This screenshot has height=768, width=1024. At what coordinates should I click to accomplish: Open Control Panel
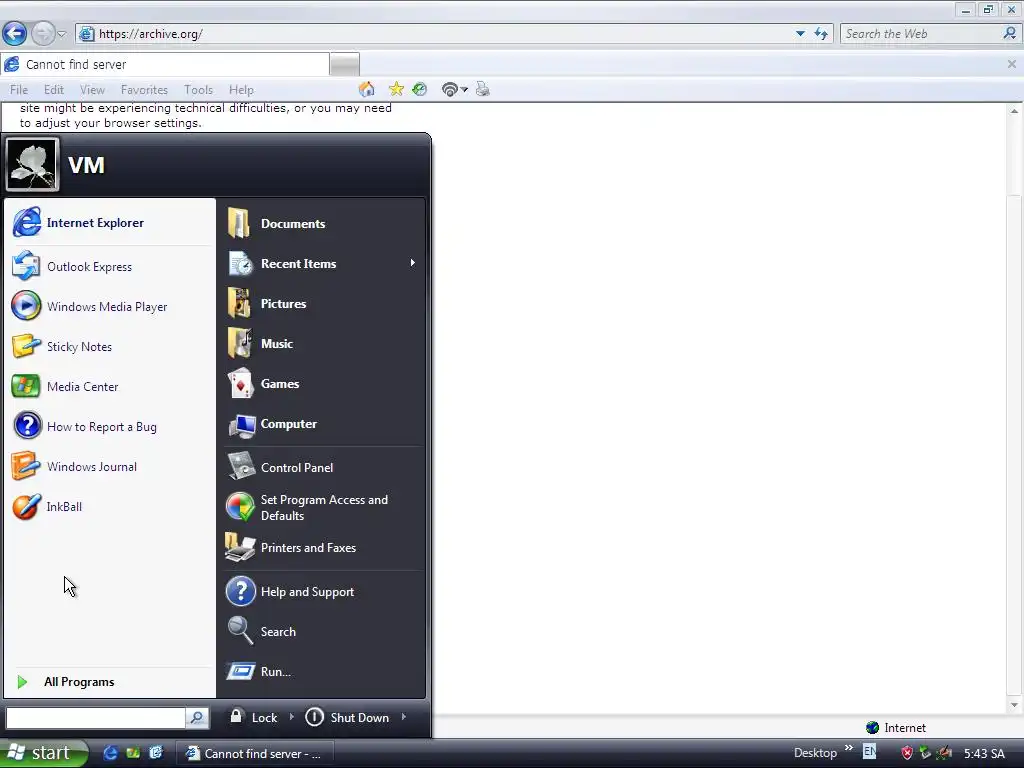pos(323,468)
